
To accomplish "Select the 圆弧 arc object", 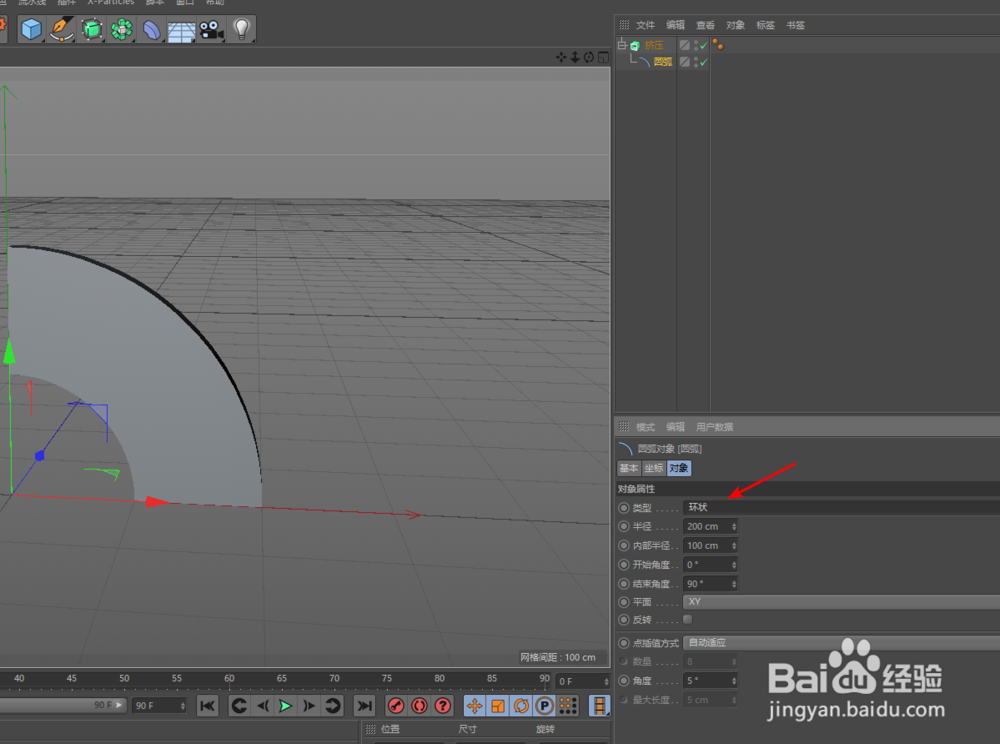I will point(663,62).
